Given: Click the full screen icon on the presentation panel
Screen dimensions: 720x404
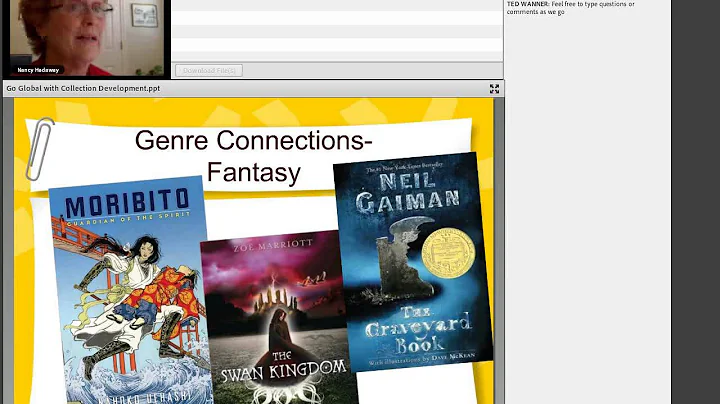Looking at the screenshot, I should coord(494,89).
